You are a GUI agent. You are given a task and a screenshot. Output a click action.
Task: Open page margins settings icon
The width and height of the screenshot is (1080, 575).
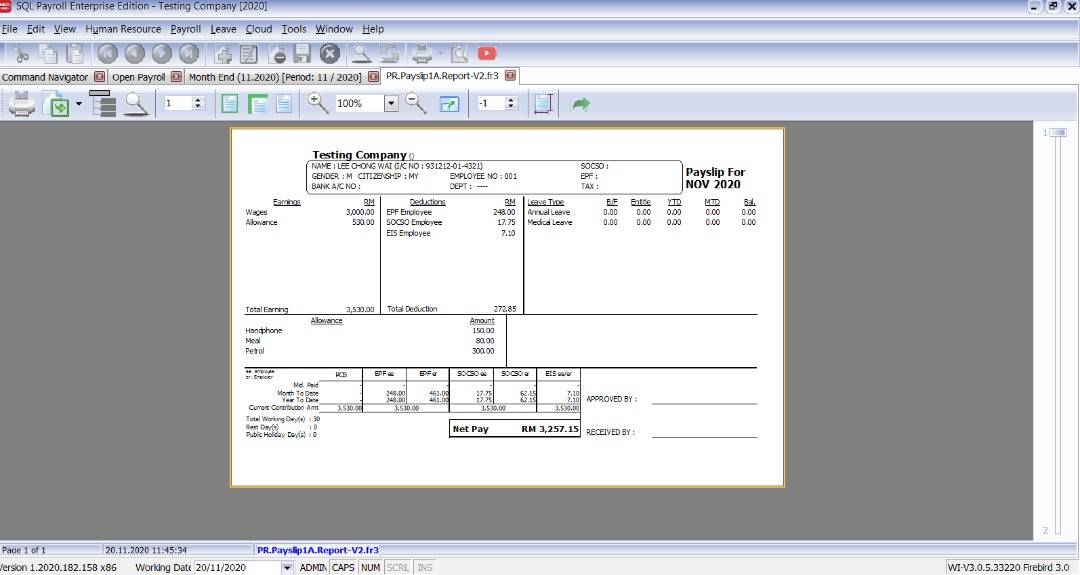point(544,104)
